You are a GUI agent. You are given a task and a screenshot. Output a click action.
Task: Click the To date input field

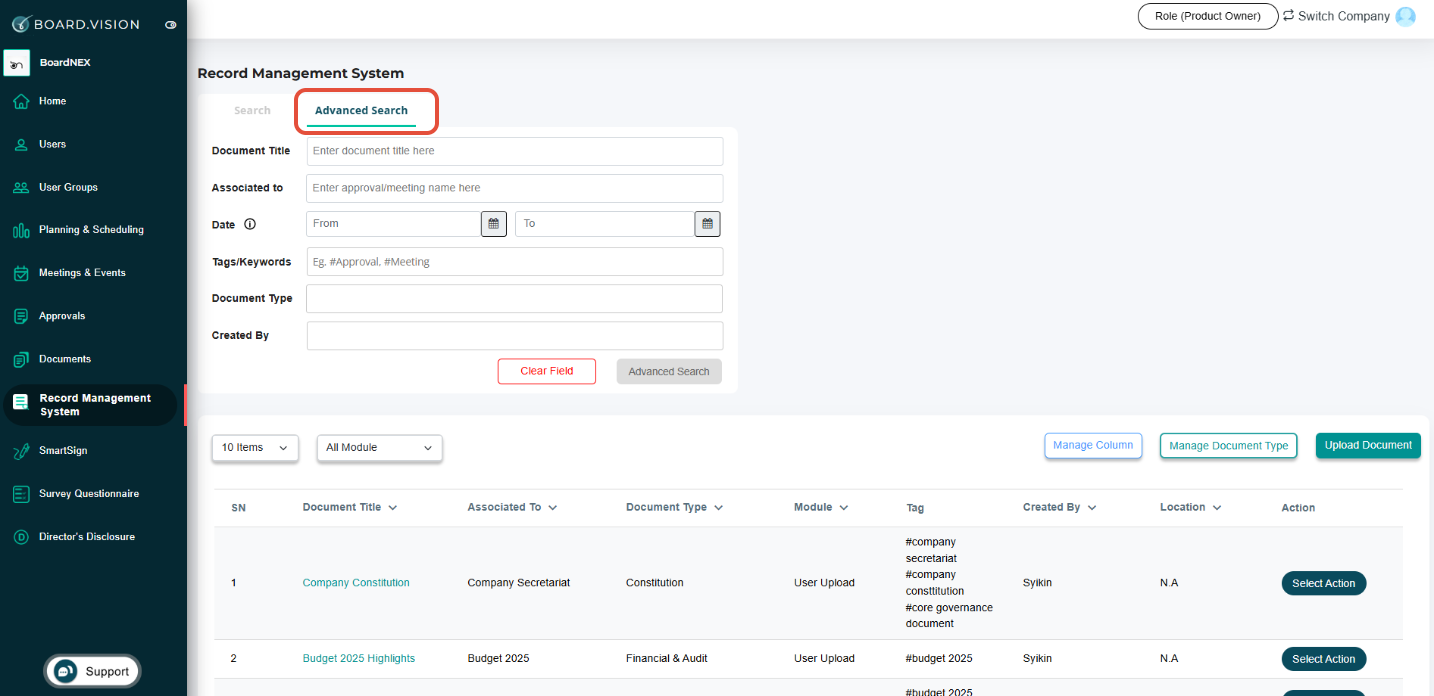pyautogui.click(x=605, y=224)
